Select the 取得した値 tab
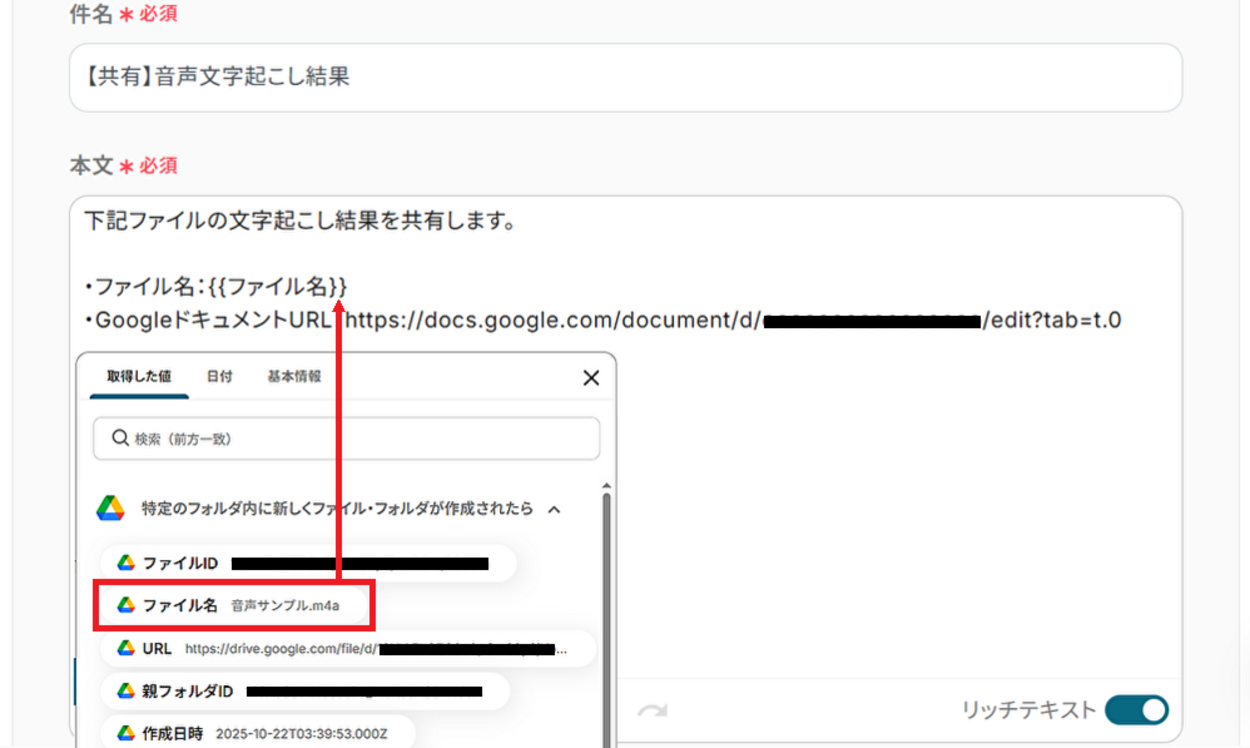Viewport: 1250px width, 748px height. coord(137,377)
